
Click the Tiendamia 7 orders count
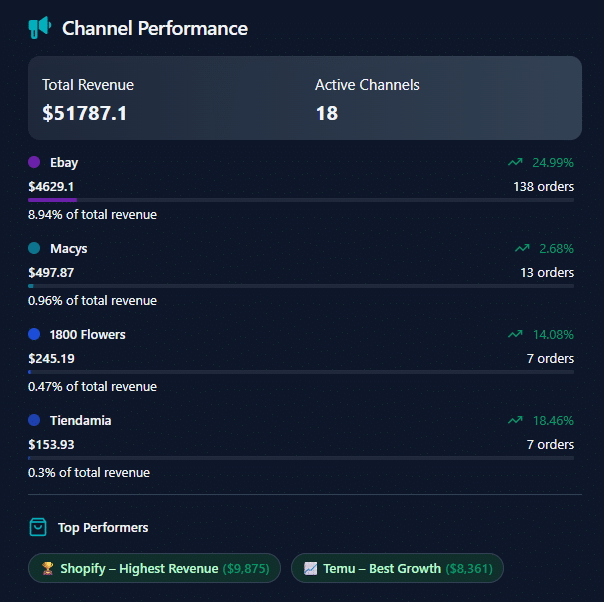550,444
